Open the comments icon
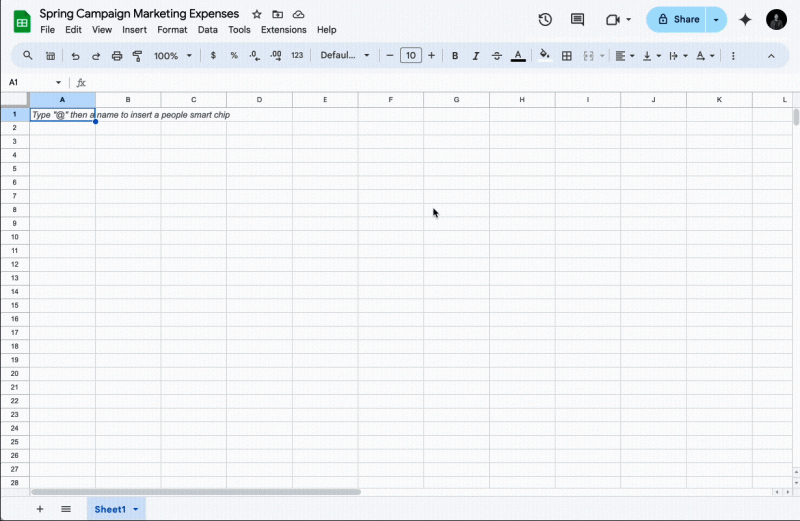Screen dimensions: 800x521 pos(577,20)
